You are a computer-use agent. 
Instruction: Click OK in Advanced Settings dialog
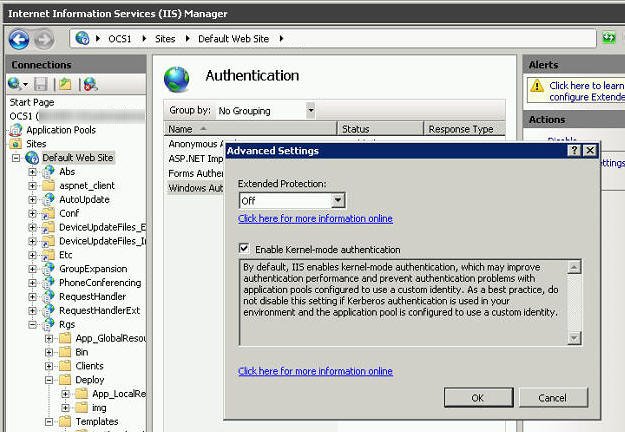[478, 398]
